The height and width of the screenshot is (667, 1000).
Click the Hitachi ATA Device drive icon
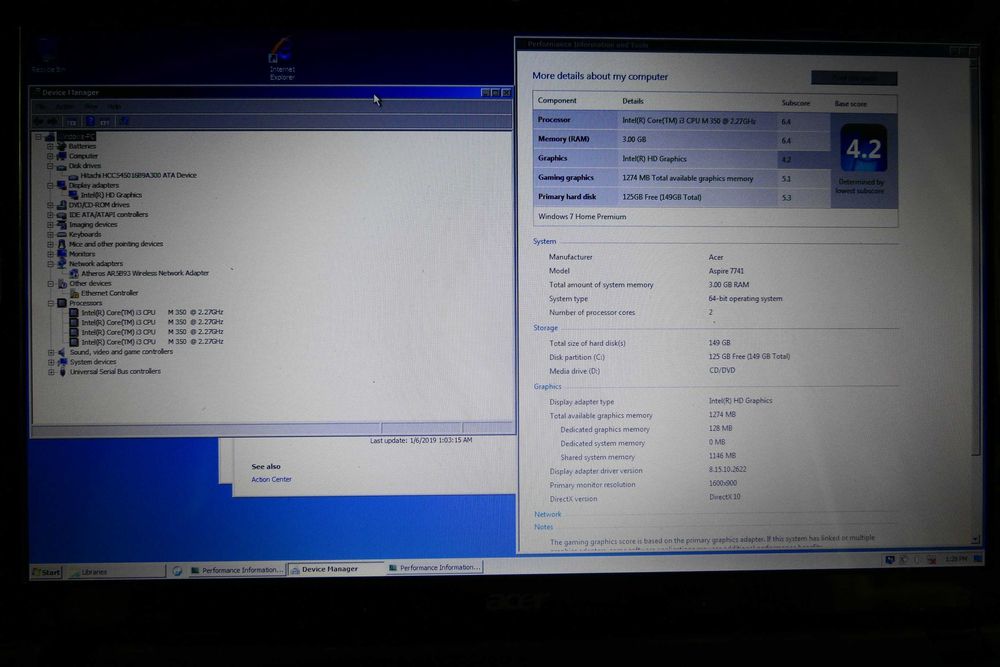tap(73, 176)
